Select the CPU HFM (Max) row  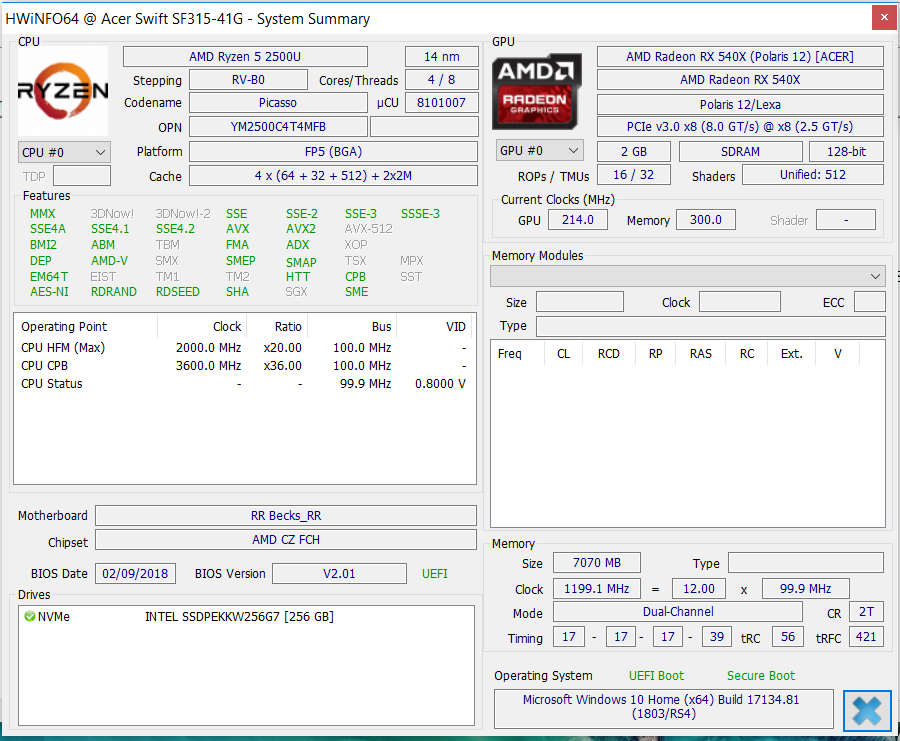click(245, 348)
